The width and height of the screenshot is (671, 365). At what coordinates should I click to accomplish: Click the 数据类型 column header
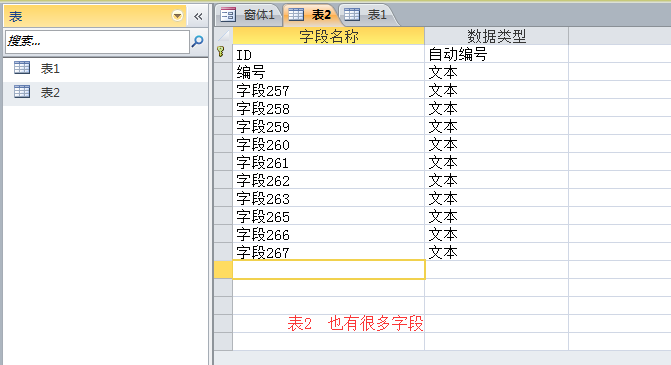[496, 36]
